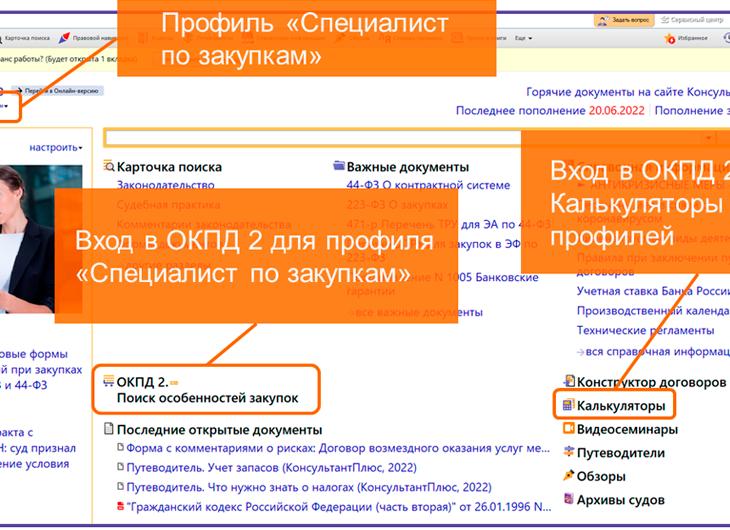
Task: Click the Архивы судов icon
Action: 568,498
